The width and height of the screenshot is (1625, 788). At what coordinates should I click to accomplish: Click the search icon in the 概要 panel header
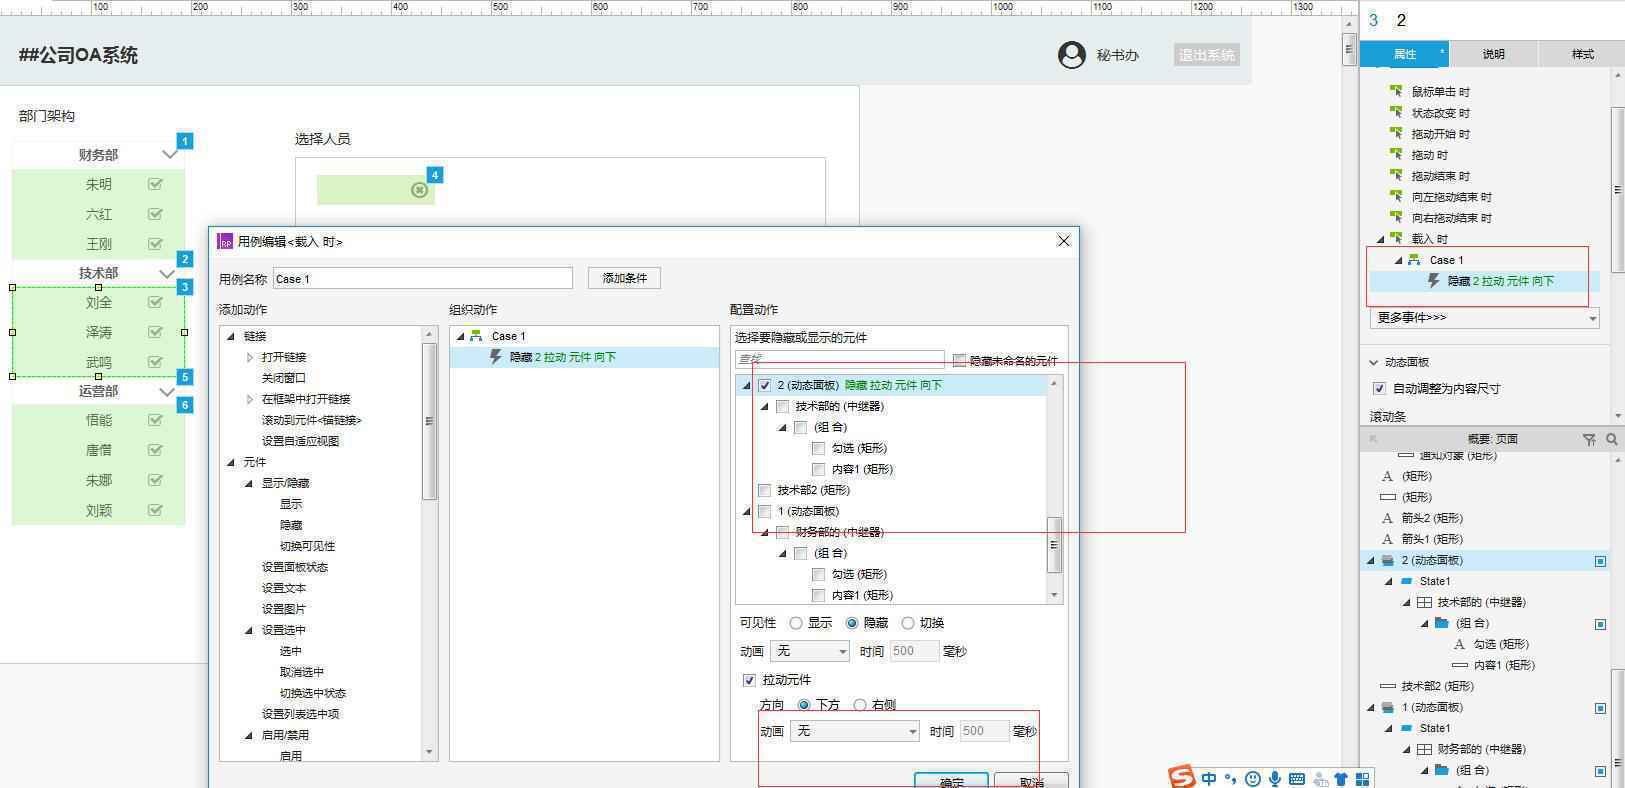tap(1611, 439)
